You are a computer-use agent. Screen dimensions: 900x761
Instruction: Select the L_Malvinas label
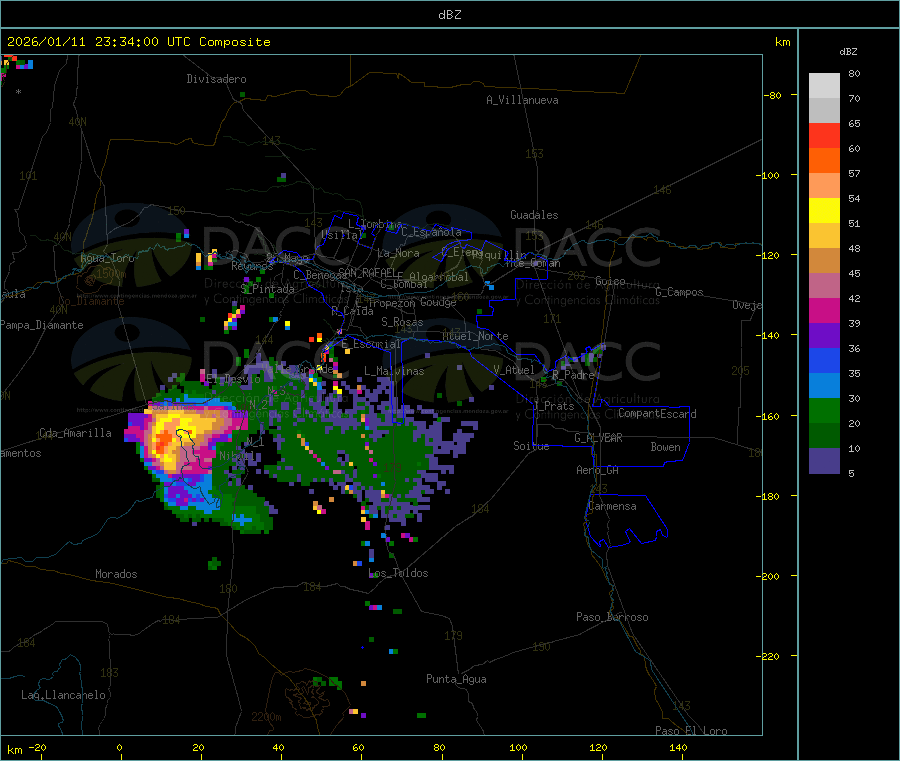coord(394,371)
